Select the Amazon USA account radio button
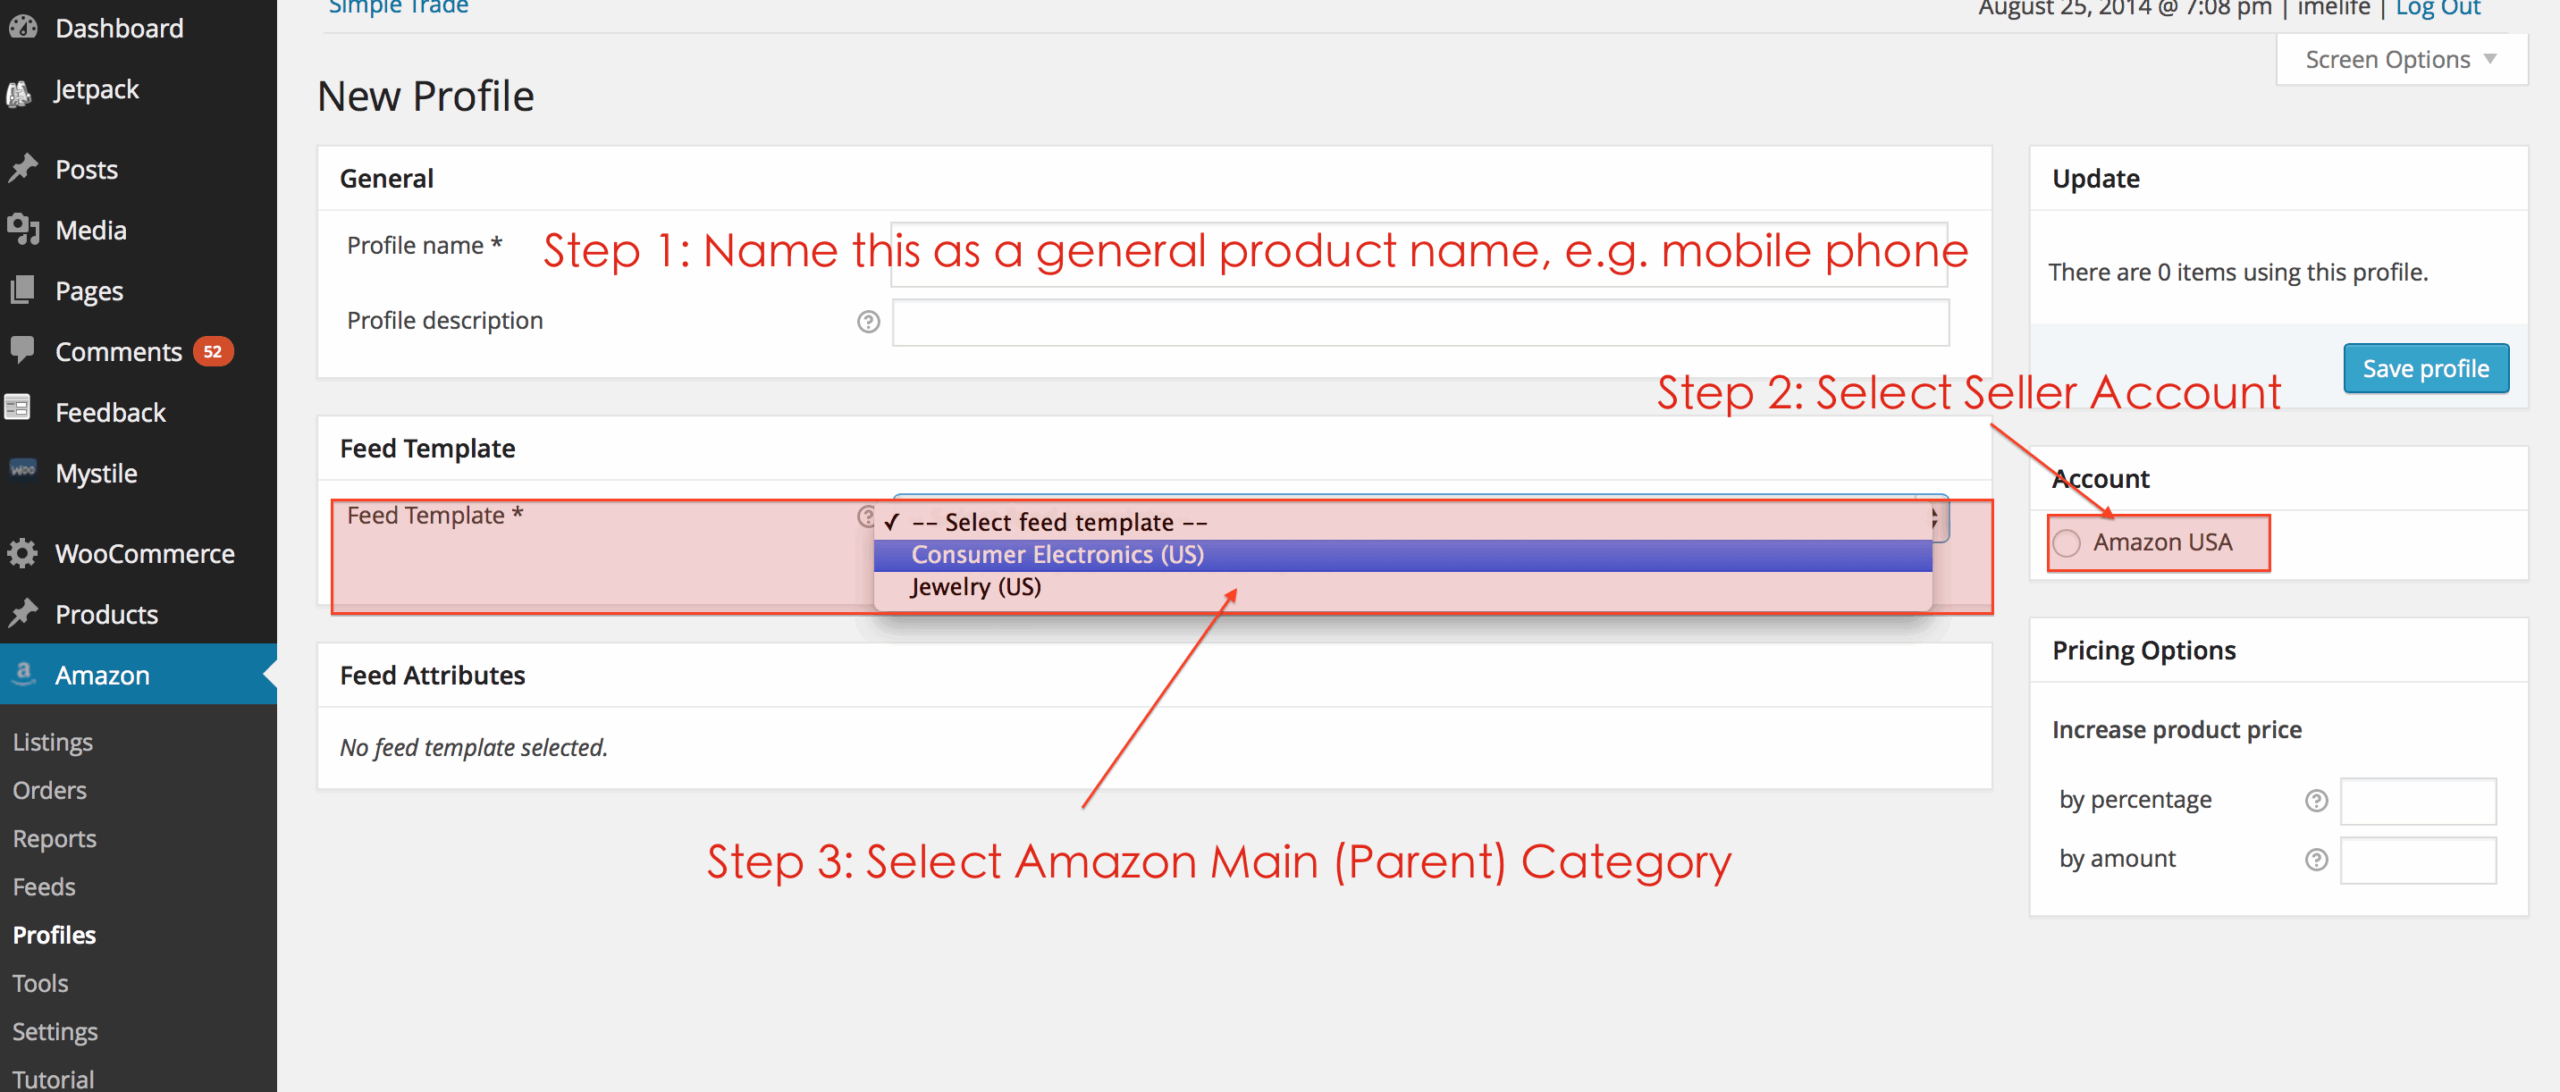This screenshot has width=2560, height=1092. click(2067, 543)
